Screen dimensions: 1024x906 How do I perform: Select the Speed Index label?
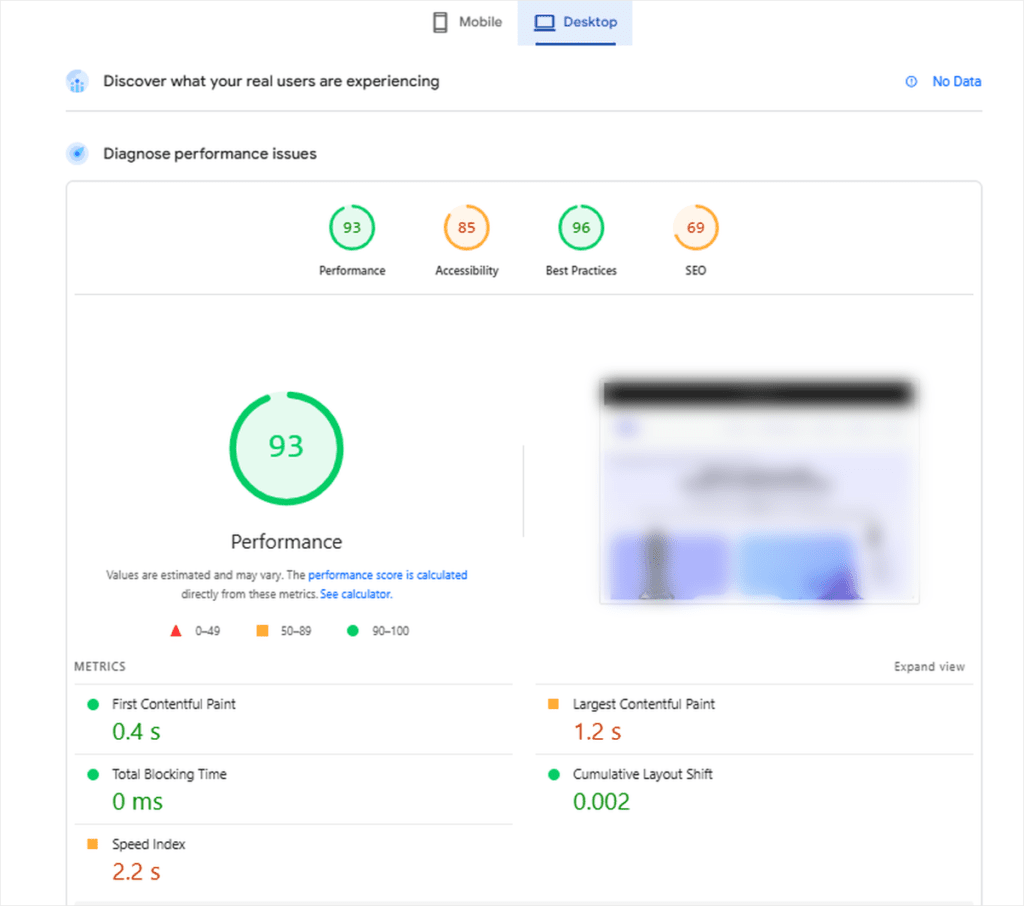tap(149, 844)
